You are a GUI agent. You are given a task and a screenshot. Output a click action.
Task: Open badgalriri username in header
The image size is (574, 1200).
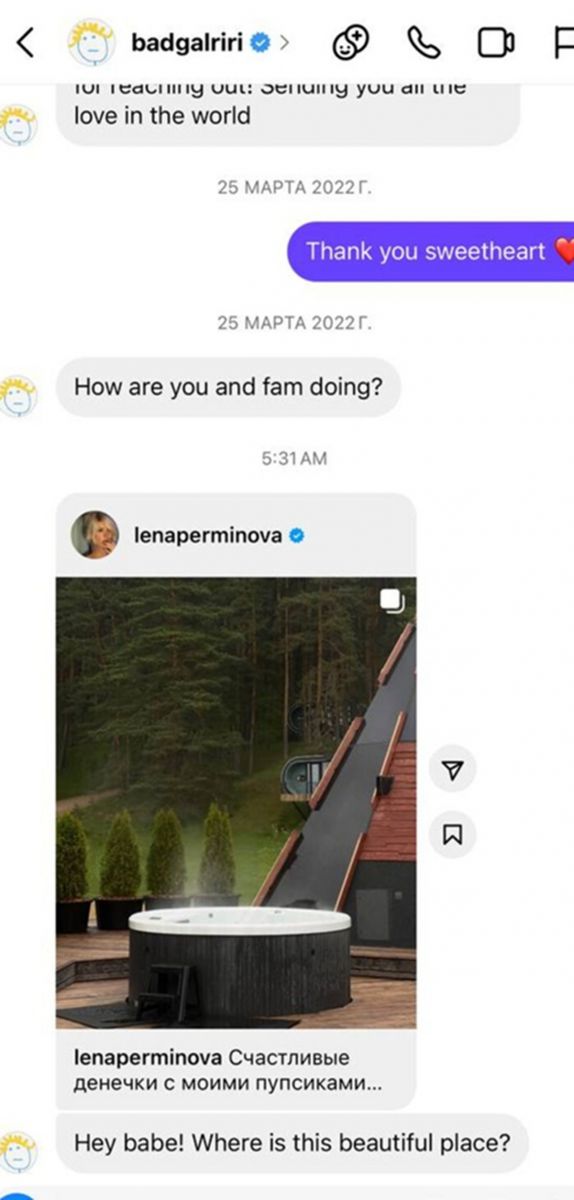point(188,43)
